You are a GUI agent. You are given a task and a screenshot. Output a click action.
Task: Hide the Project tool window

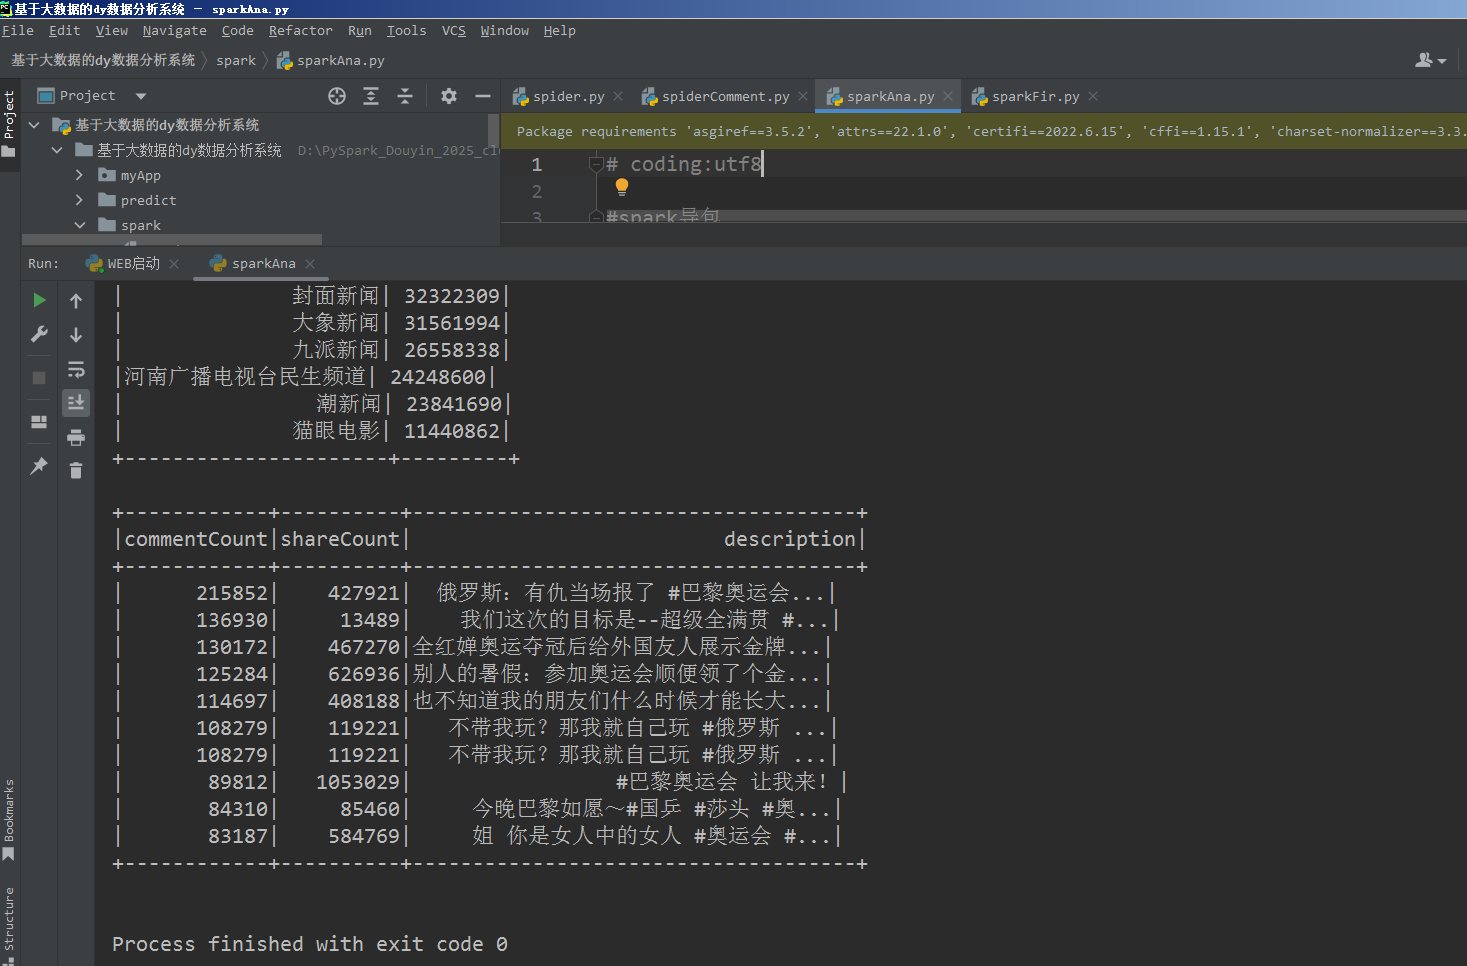tap(483, 96)
